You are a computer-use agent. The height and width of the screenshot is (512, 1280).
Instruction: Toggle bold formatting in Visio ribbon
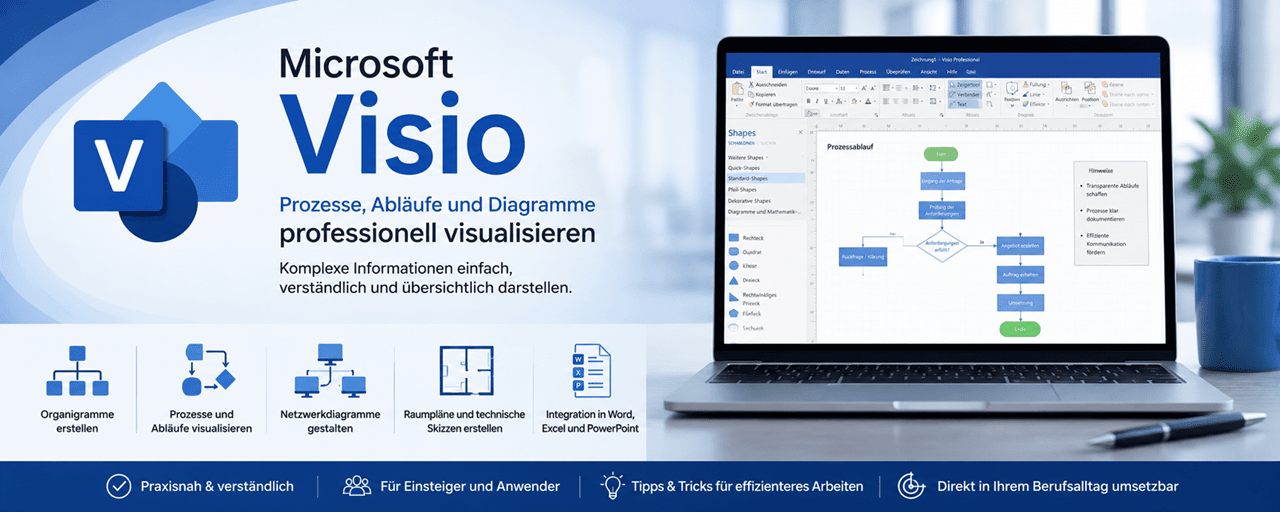(809, 101)
